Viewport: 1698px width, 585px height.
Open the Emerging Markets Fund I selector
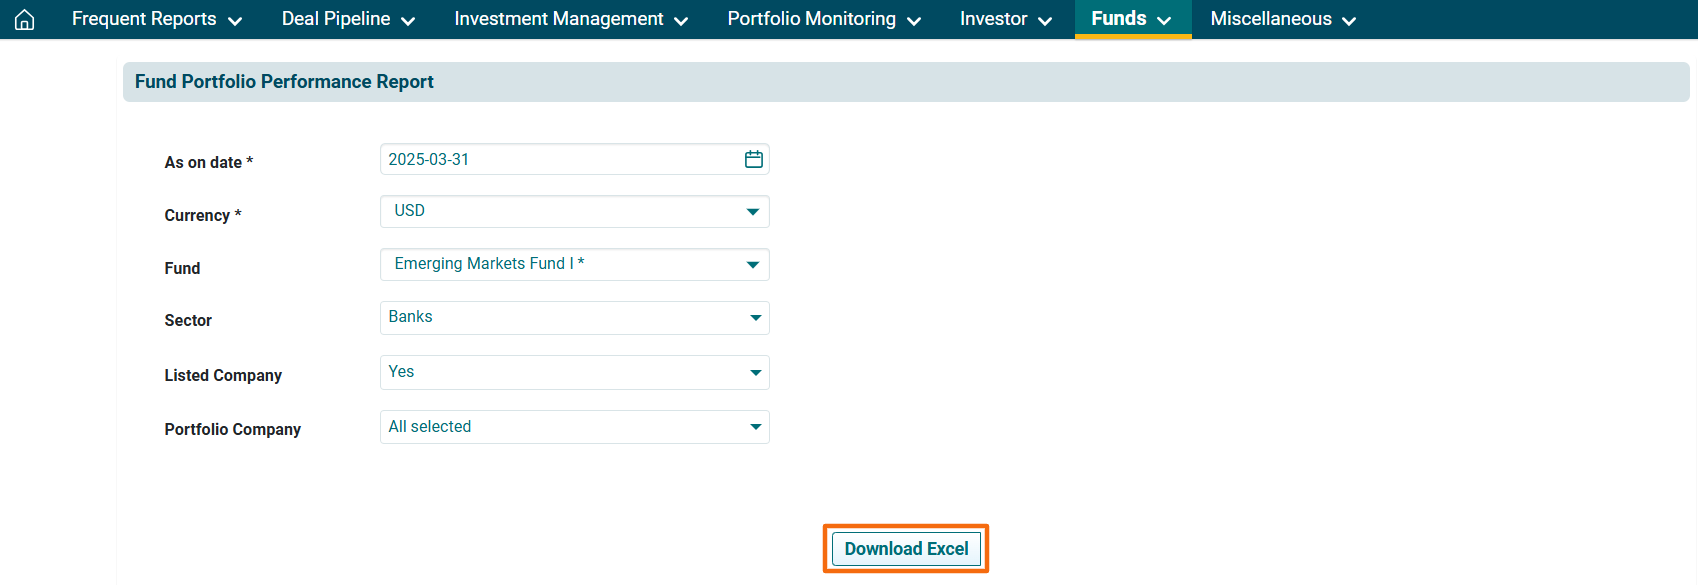(560, 264)
